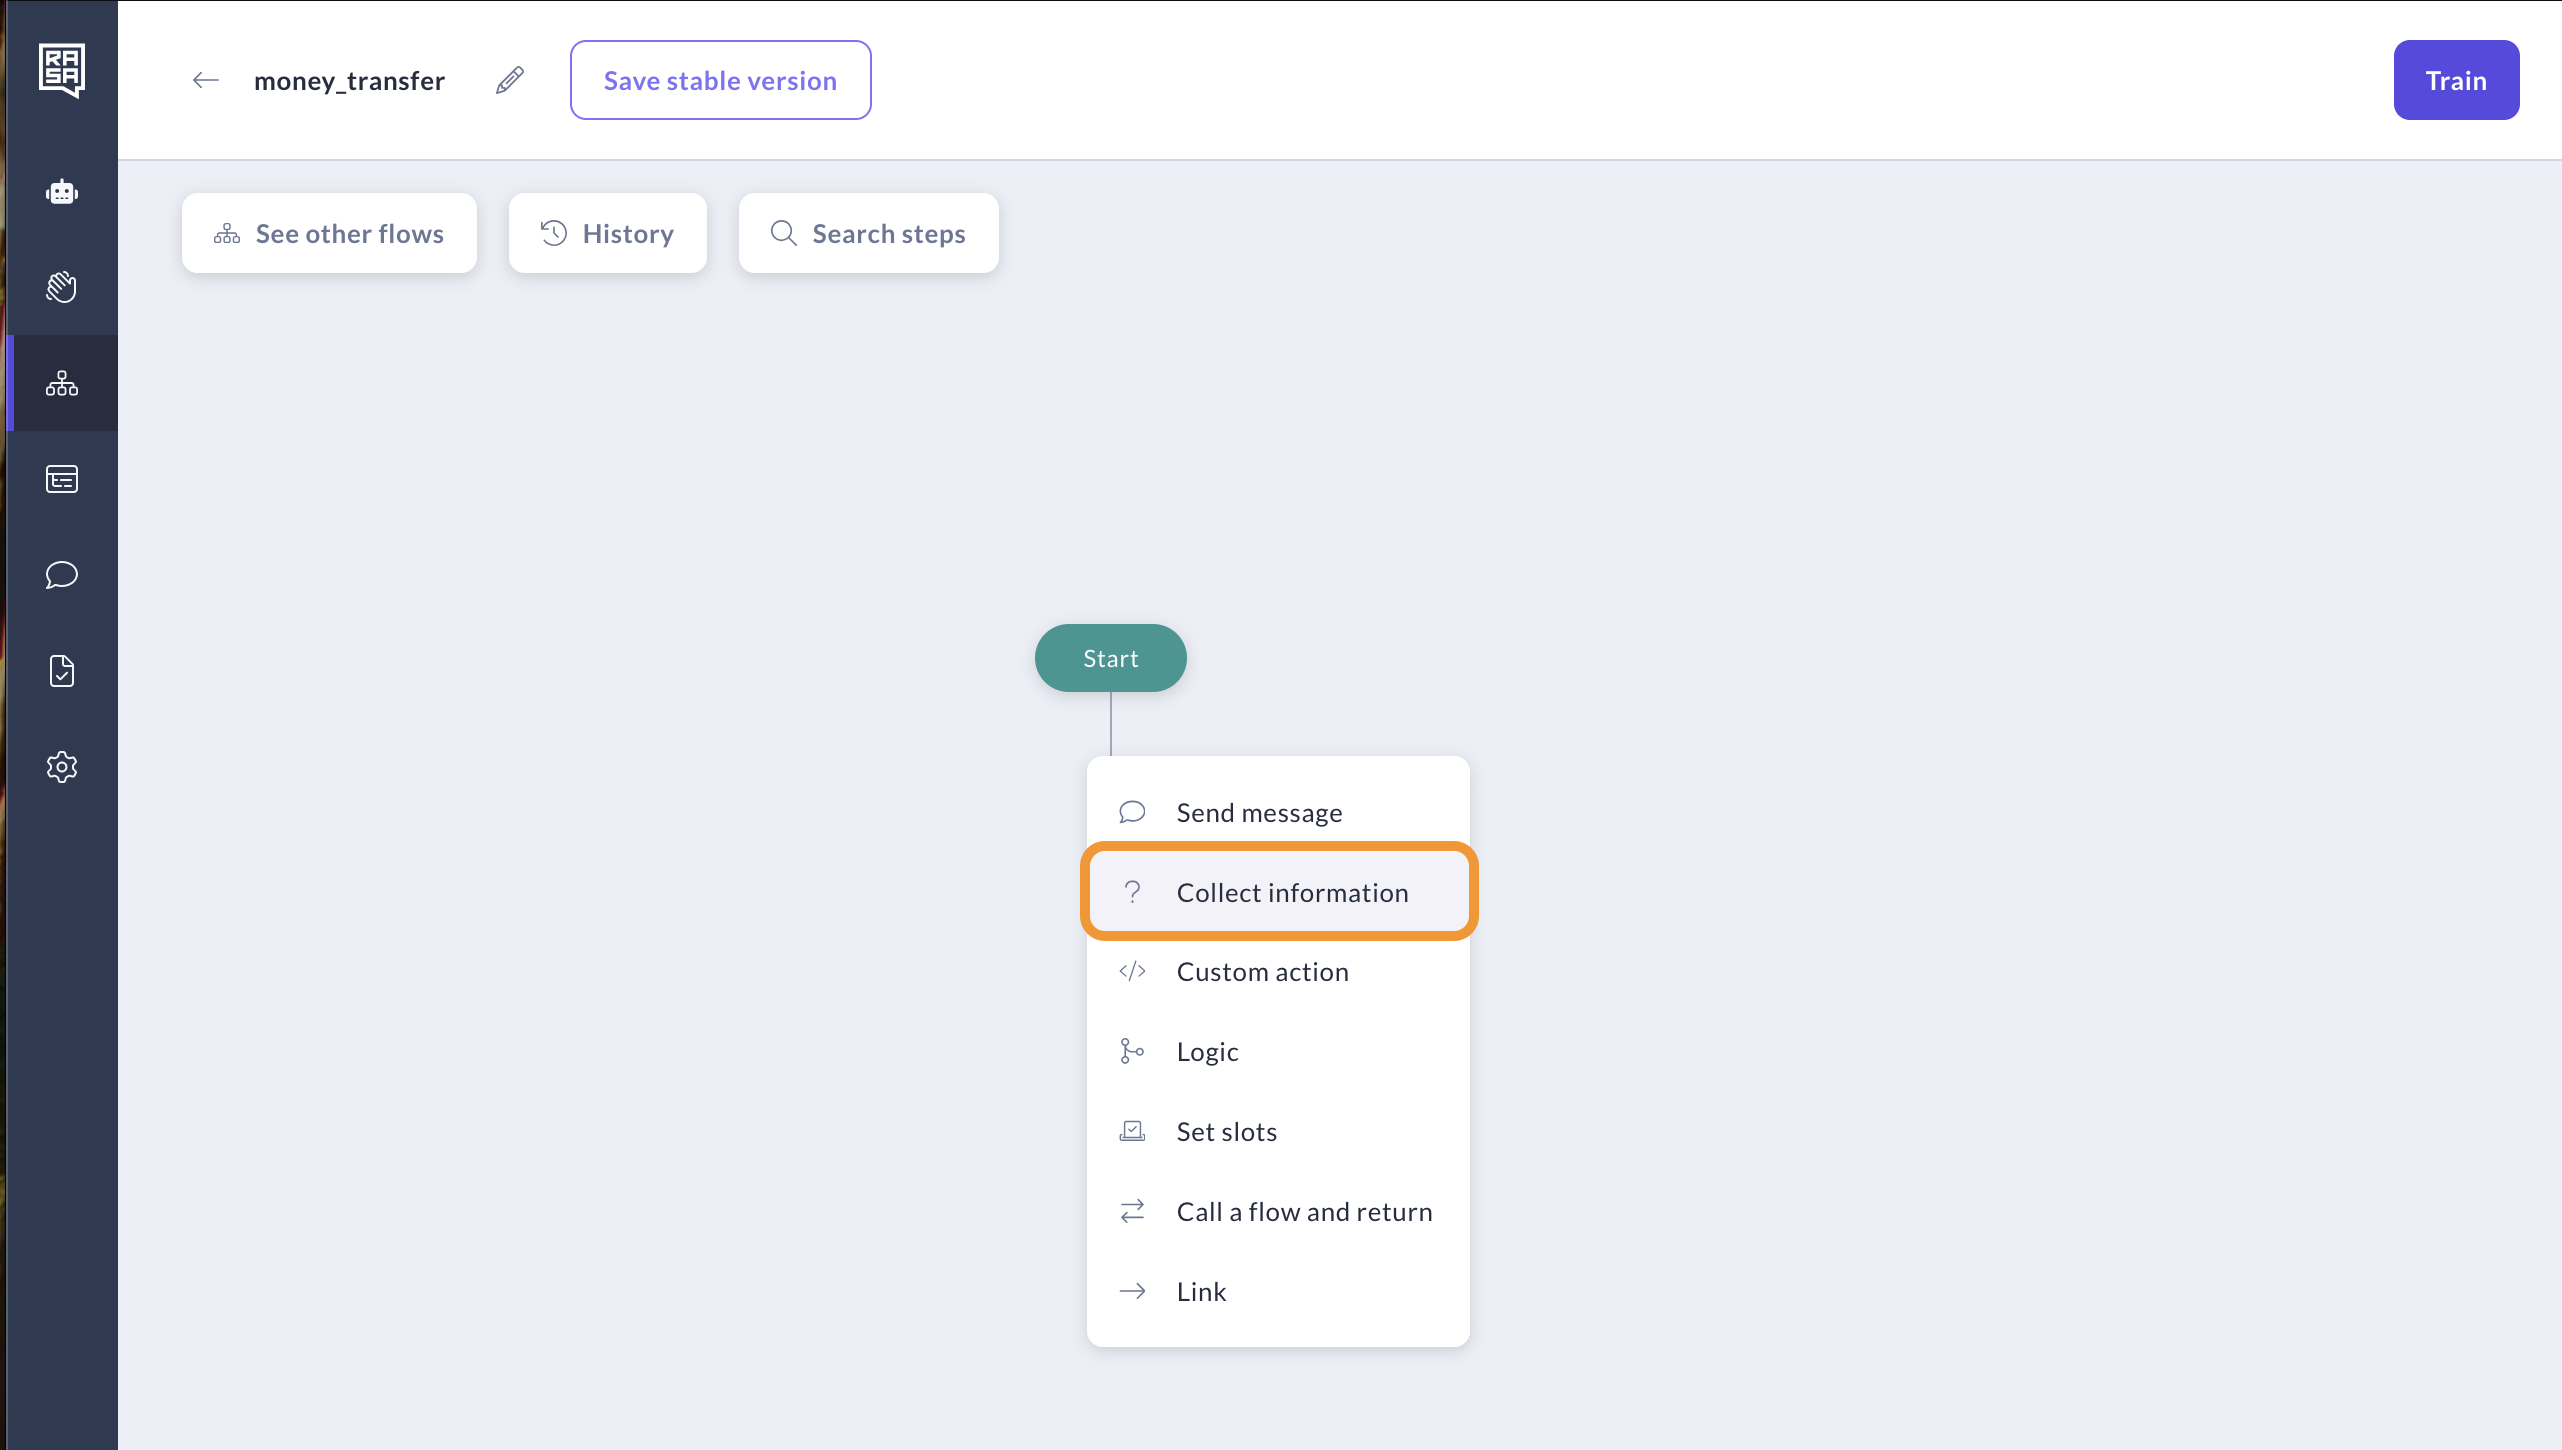Open the chat conversation icon in sidebar
The height and width of the screenshot is (1450, 2562).
62,575
